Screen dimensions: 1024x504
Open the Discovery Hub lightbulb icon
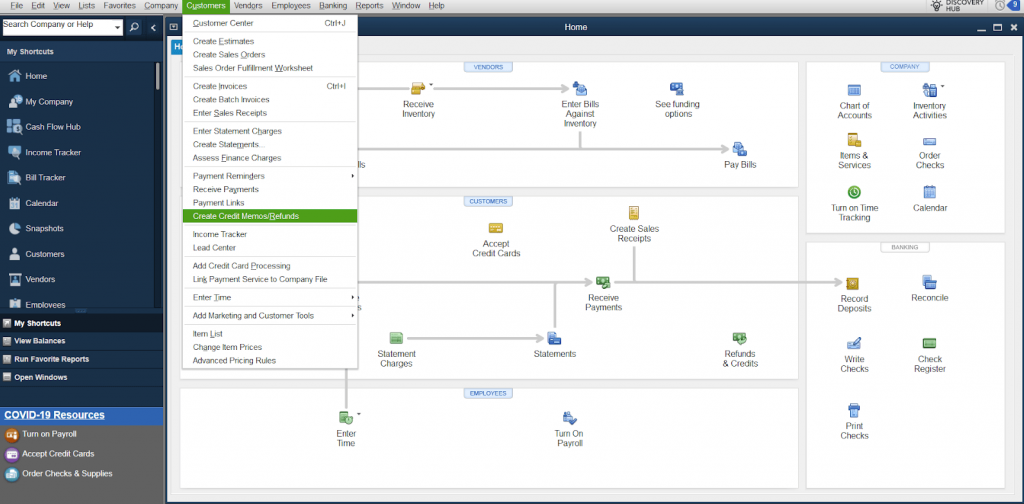click(936, 5)
